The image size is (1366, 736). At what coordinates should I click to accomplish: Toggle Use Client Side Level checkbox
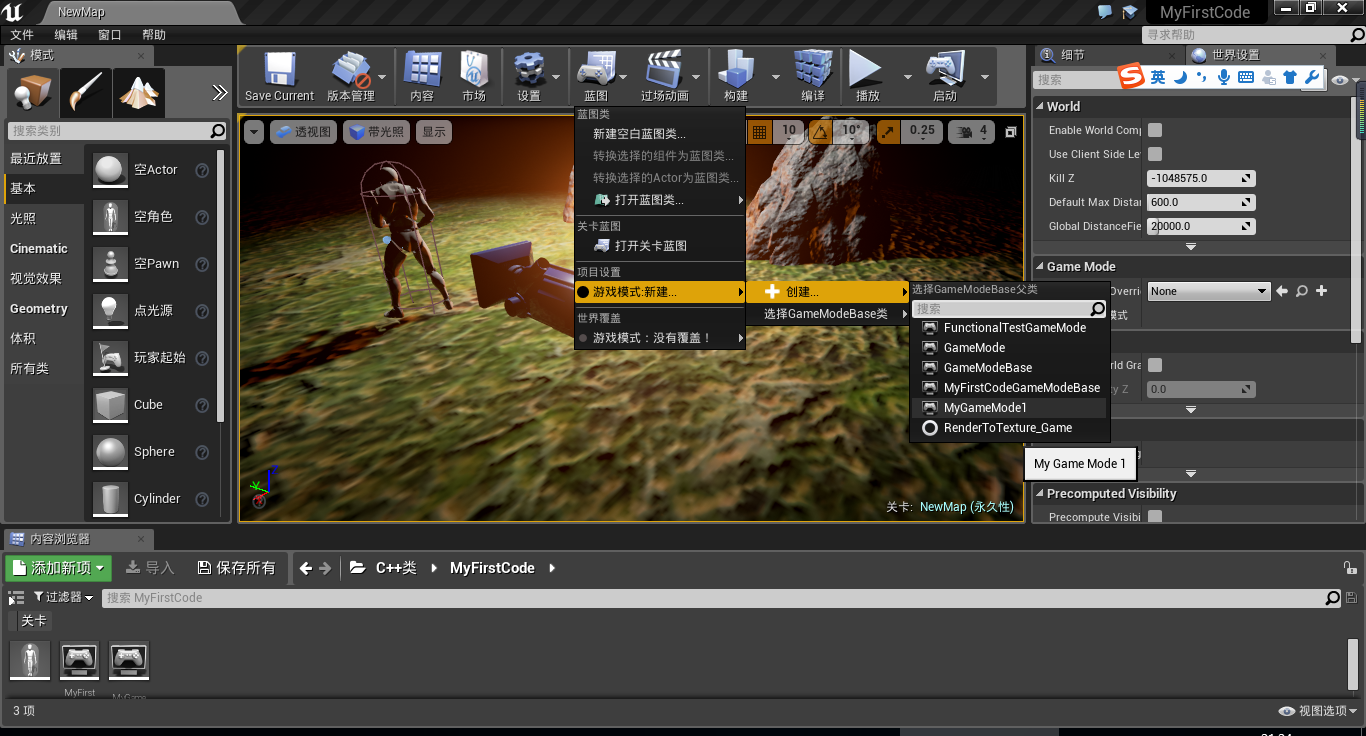[x=1155, y=154]
